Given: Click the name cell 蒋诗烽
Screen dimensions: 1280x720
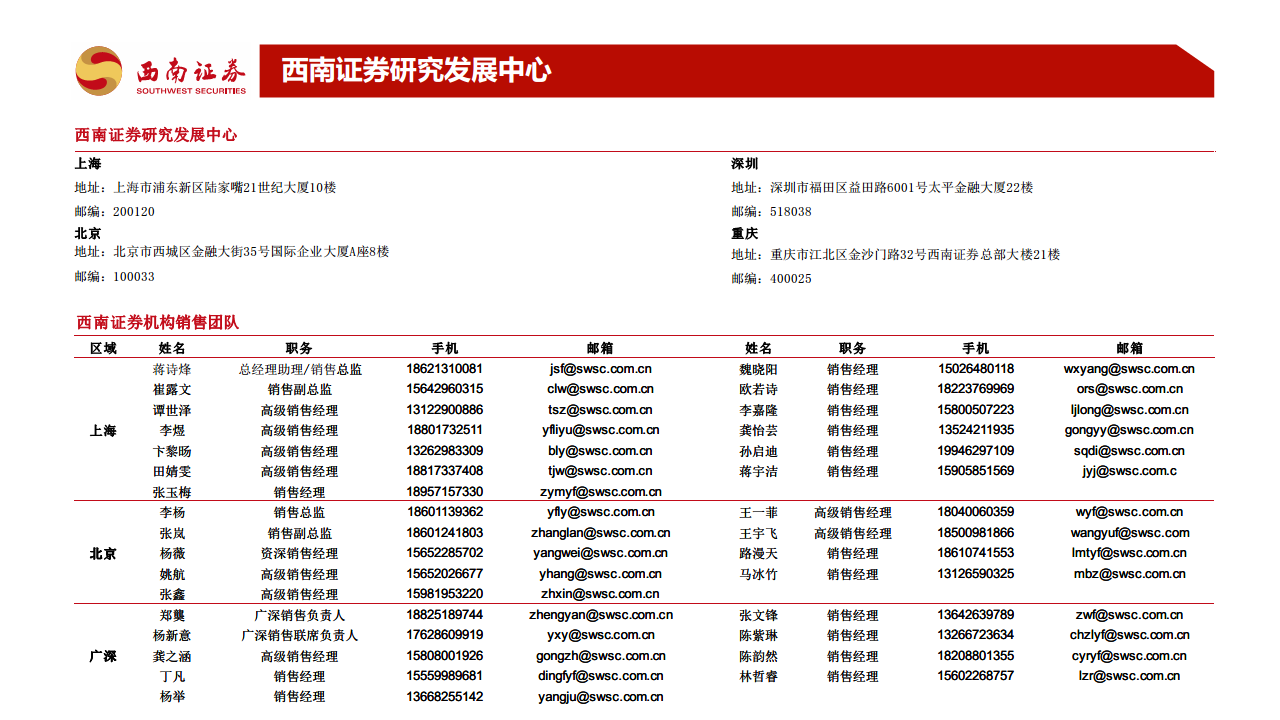Looking at the screenshot, I should point(172,369).
